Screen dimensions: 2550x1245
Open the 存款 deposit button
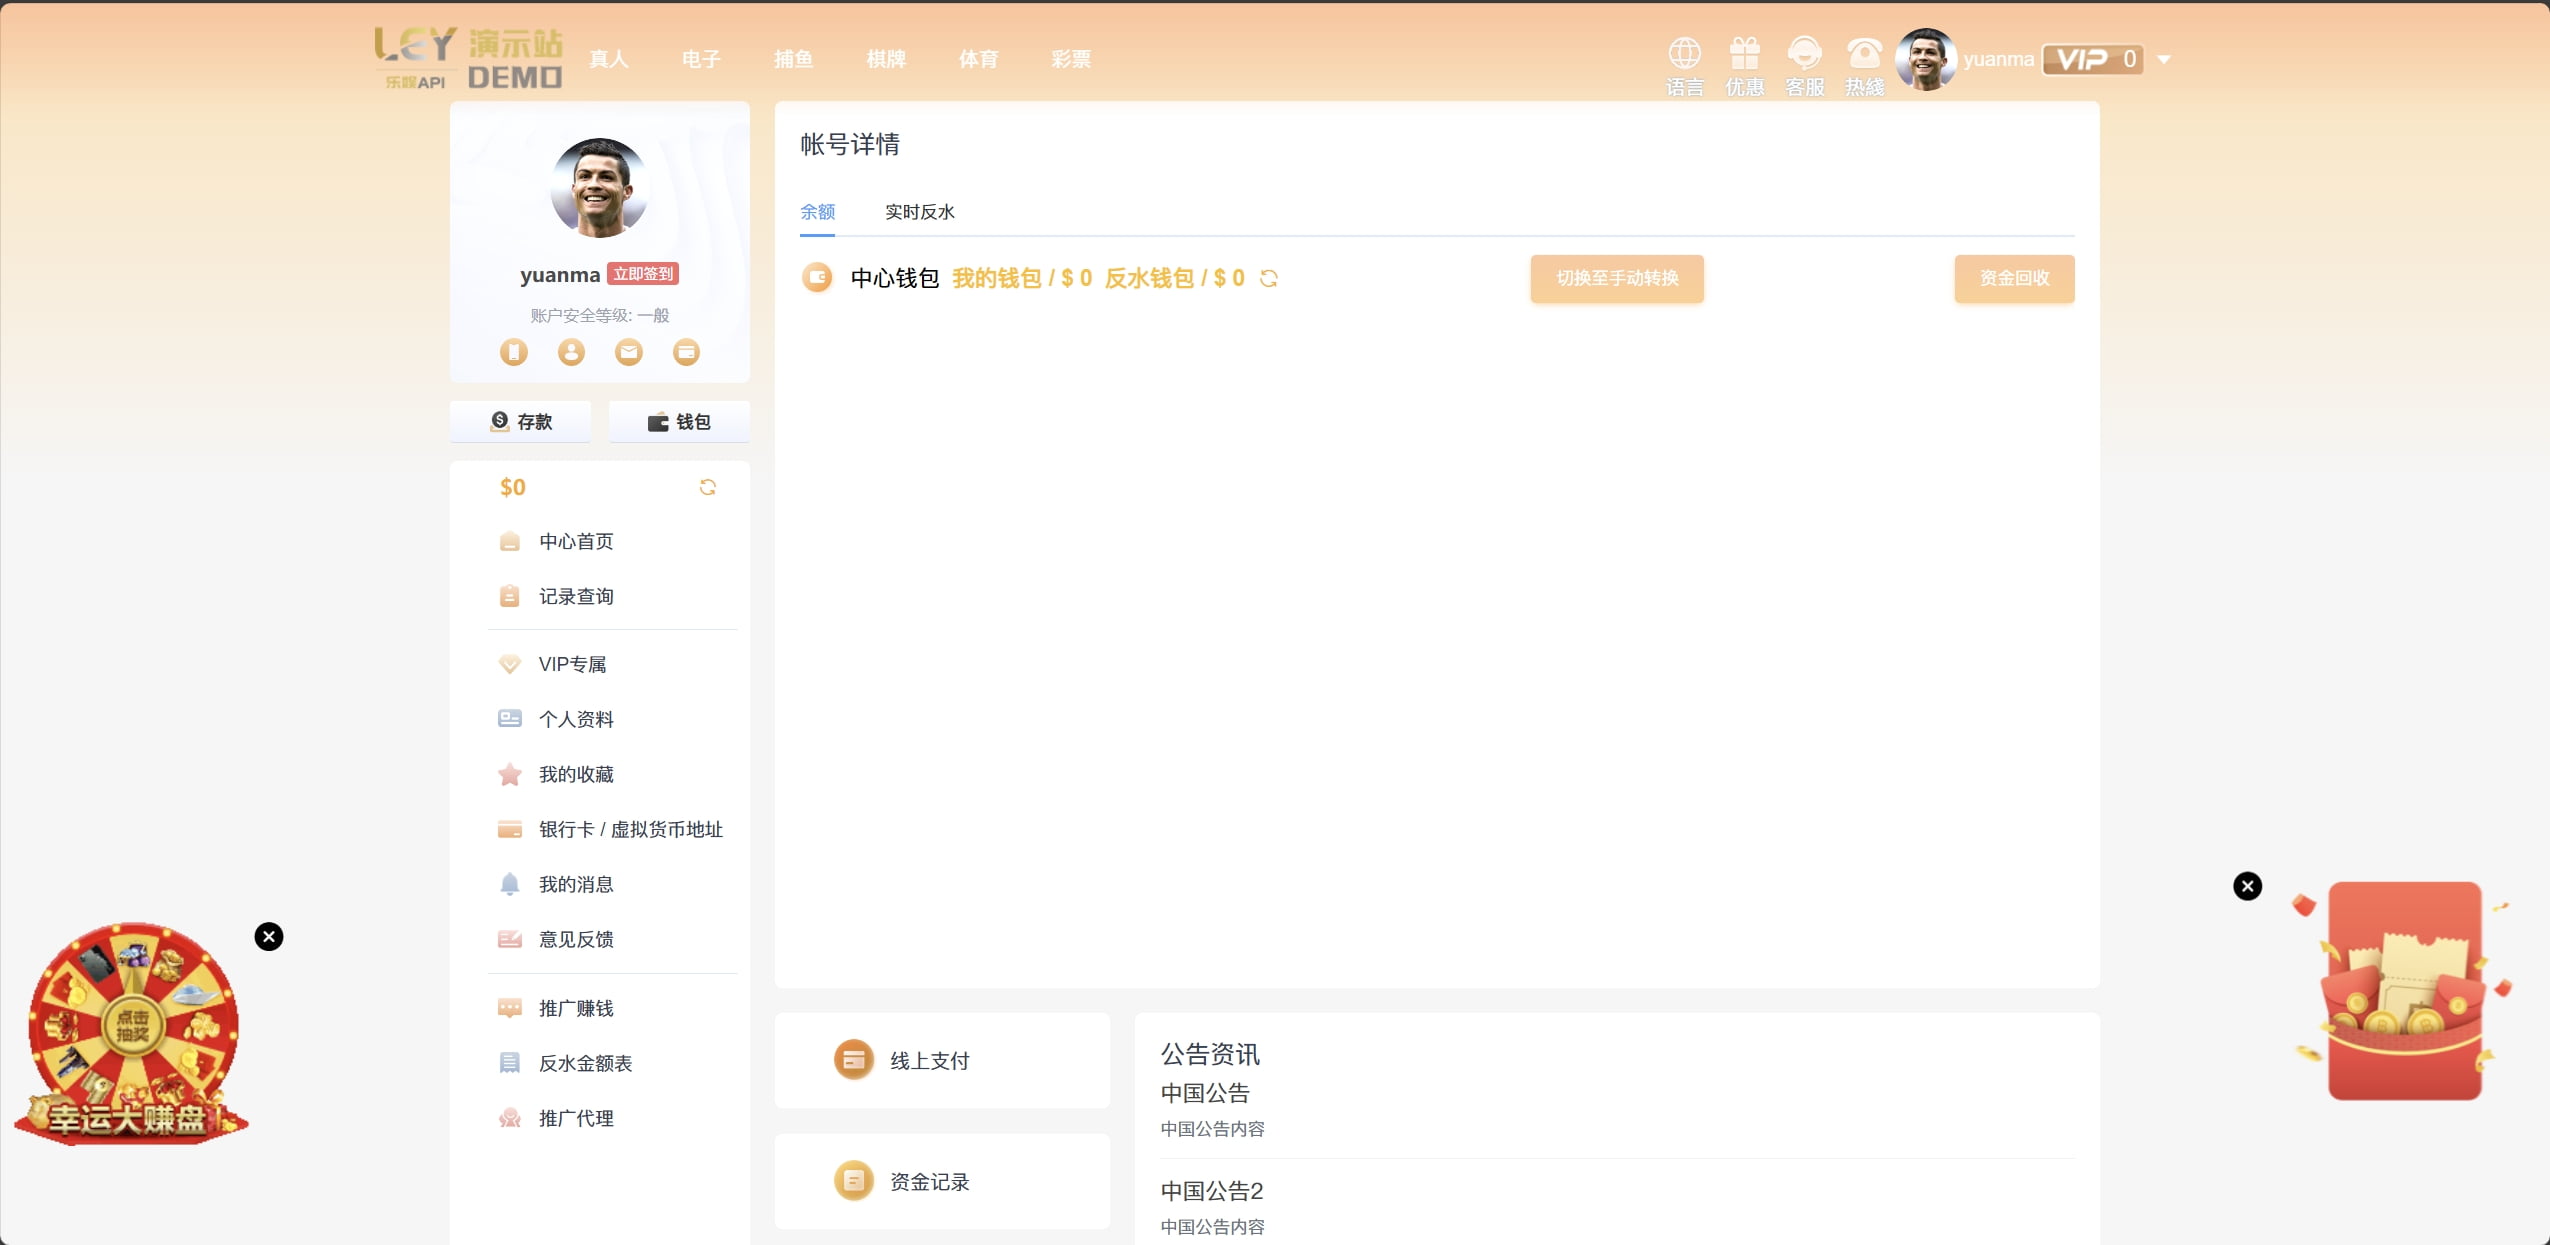[x=520, y=422]
